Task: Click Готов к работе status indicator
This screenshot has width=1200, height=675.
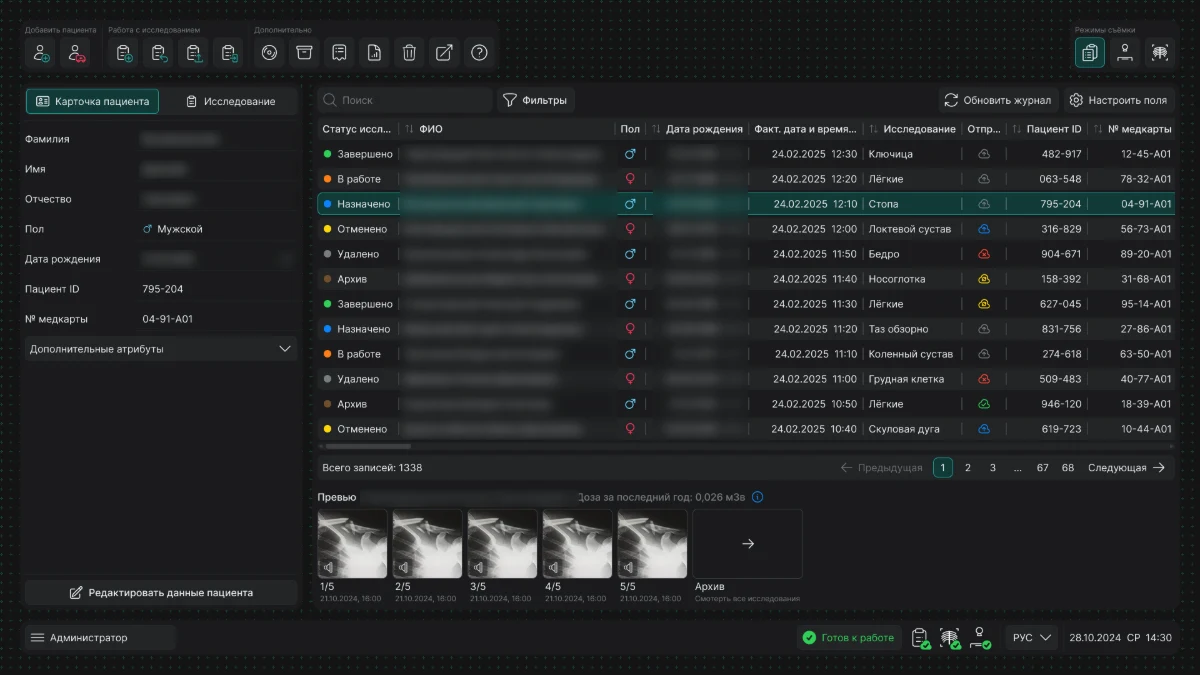Action: tap(849, 638)
